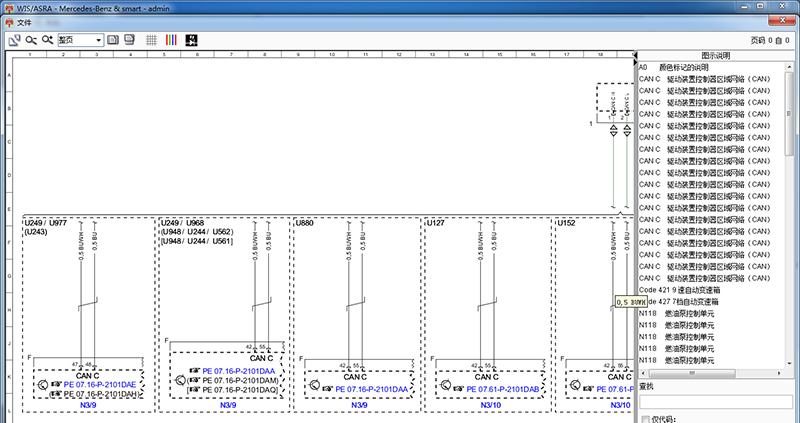Click the legend horizontal scrollbar thumb
This screenshot has width=800, height=423.
tap(691, 374)
